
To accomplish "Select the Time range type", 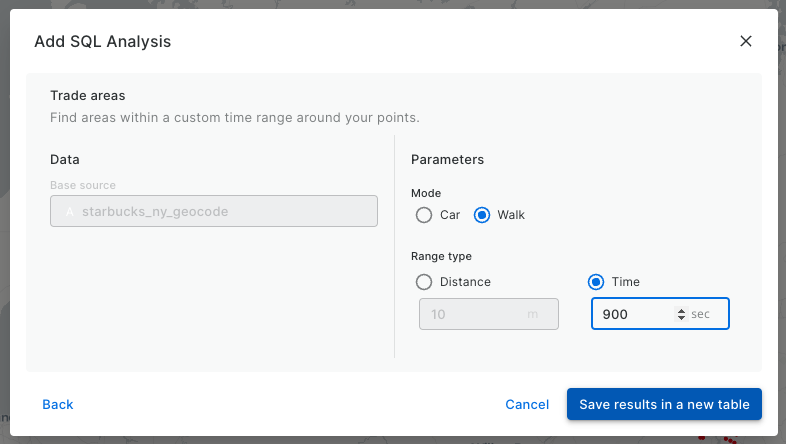I will [597, 282].
